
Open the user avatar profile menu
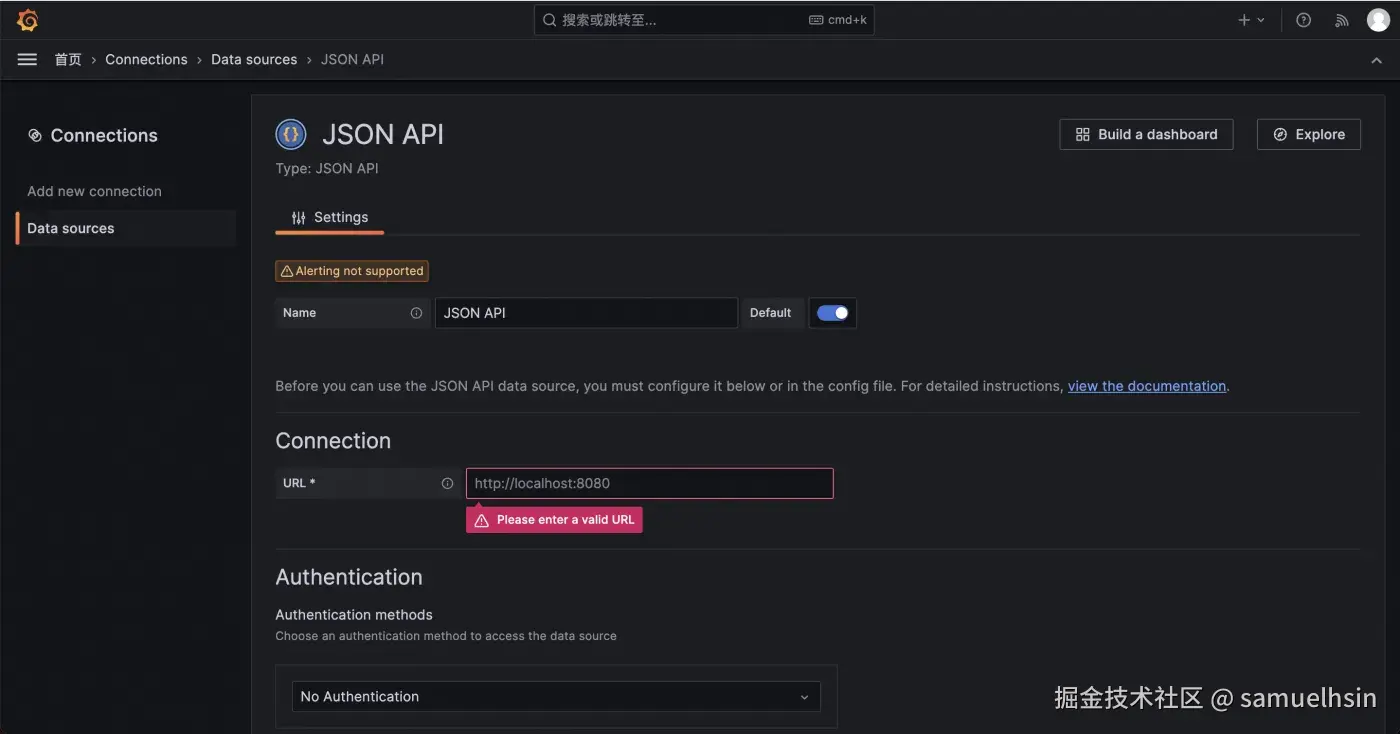click(x=1378, y=20)
